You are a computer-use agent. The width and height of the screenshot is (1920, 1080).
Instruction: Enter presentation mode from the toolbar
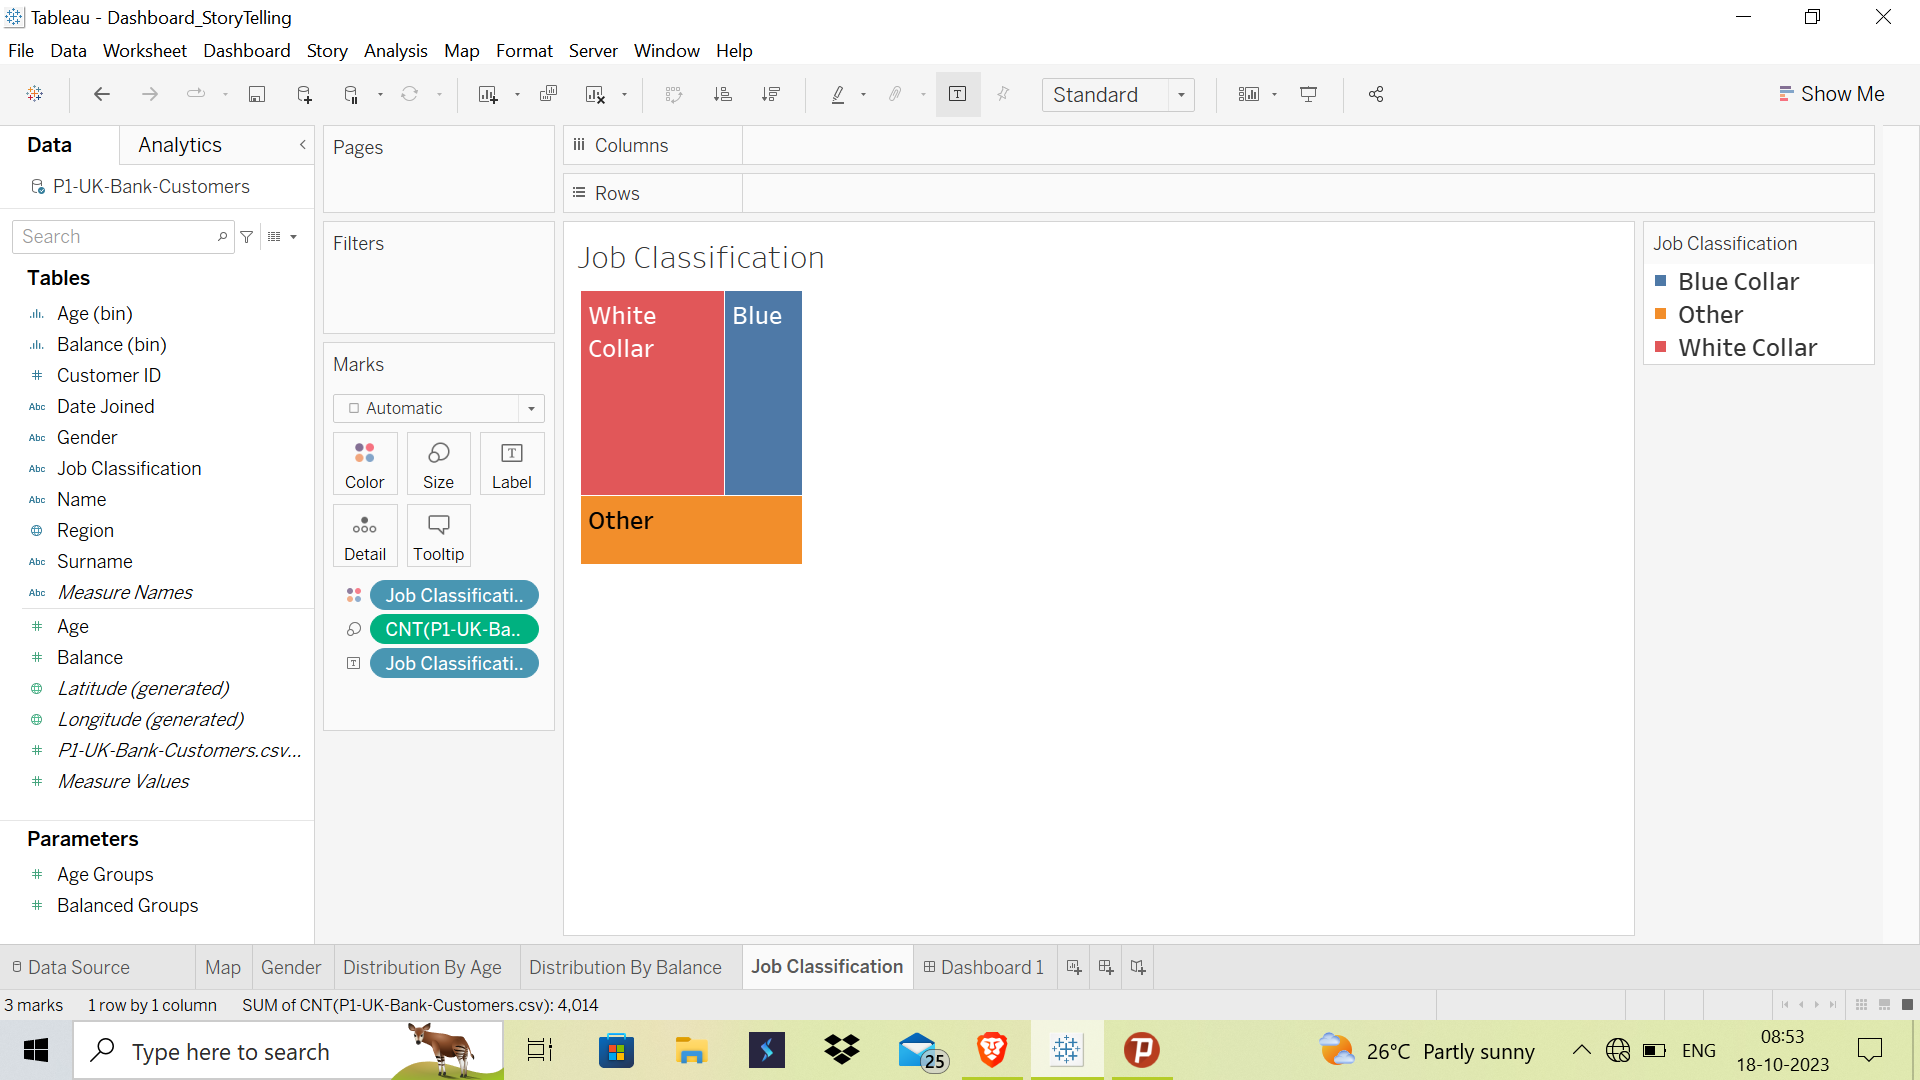[1310, 94]
